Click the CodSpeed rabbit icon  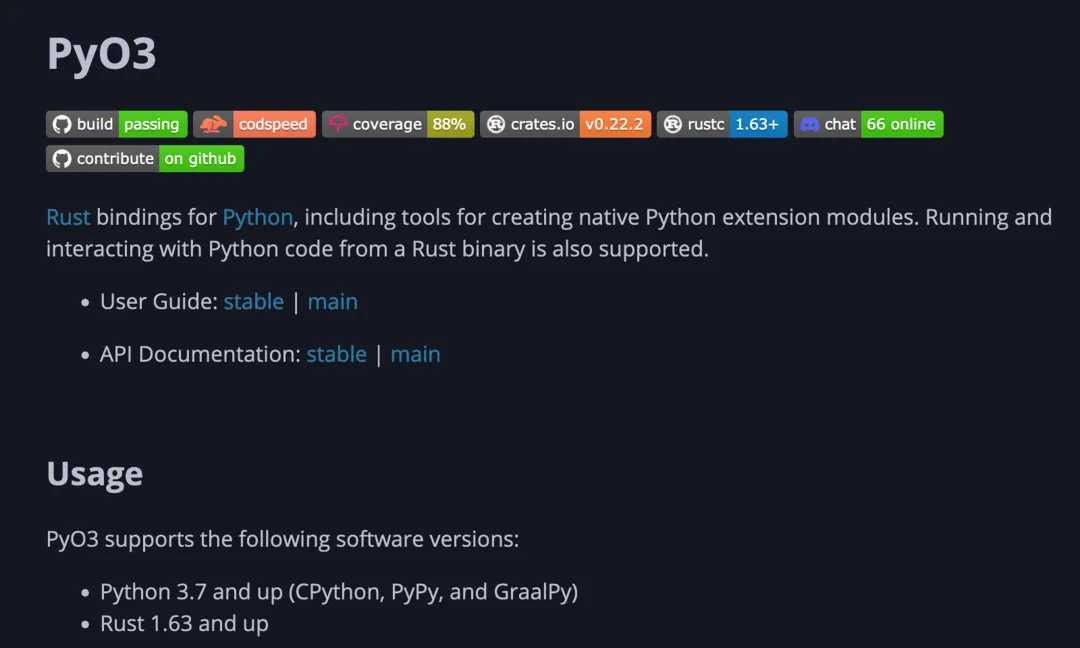213,124
